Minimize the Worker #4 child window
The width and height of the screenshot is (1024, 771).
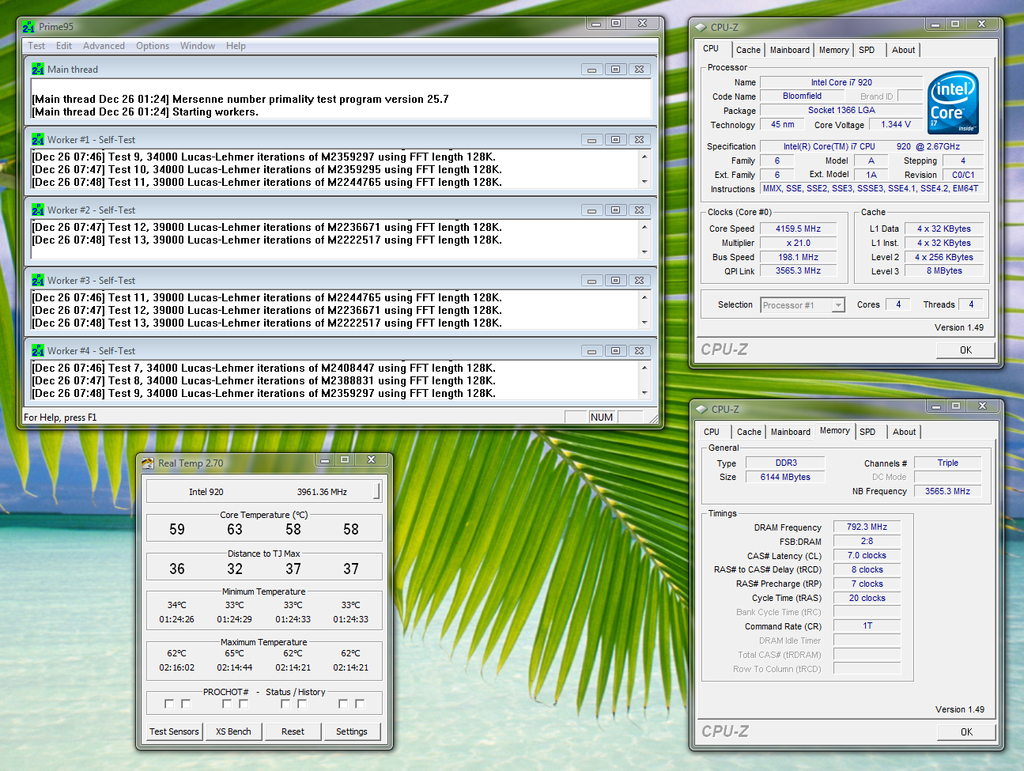pos(592,351)
